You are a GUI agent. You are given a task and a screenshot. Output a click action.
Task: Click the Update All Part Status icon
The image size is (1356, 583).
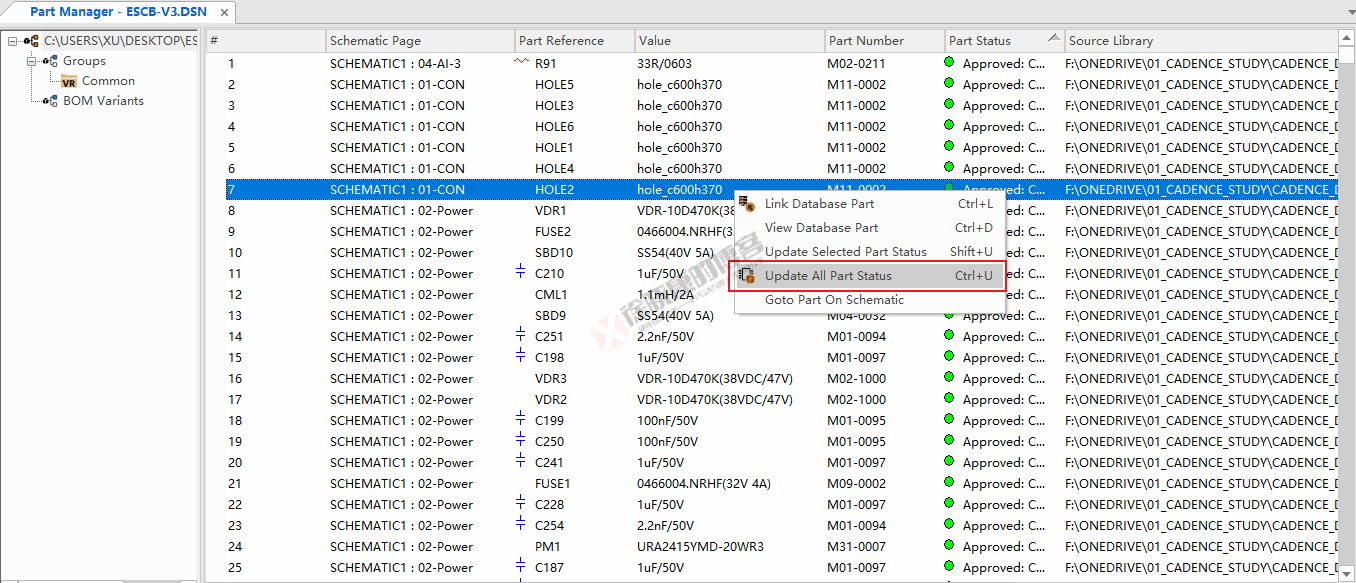[746, 276]
